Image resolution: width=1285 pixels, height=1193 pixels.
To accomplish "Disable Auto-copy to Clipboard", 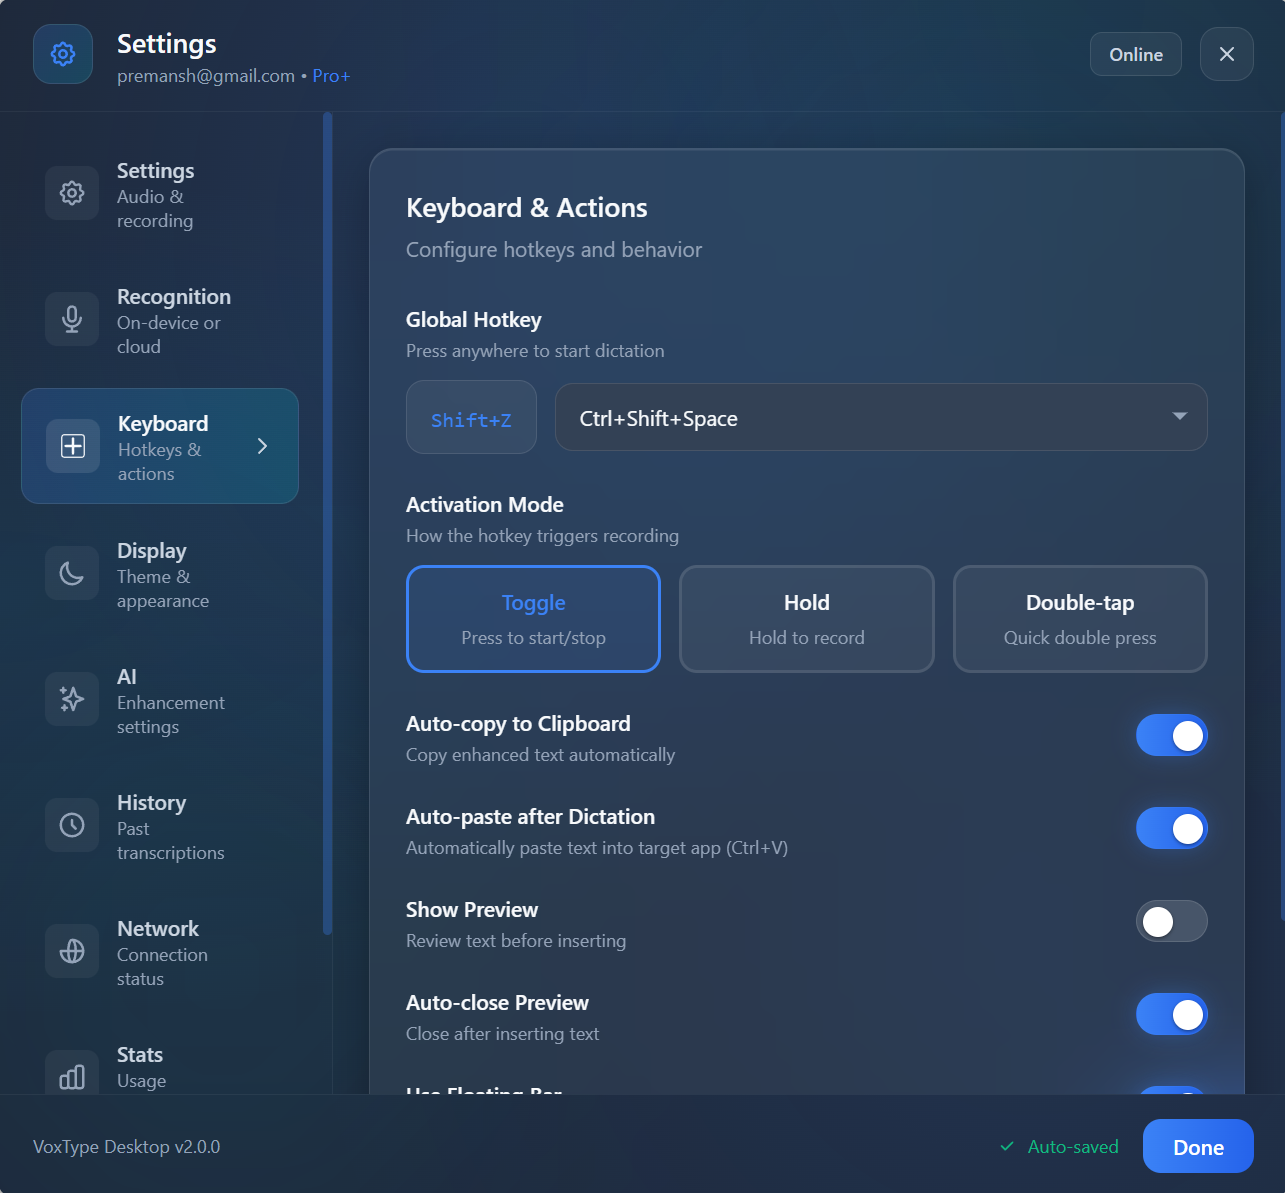I will click(x=1171, y=735).
